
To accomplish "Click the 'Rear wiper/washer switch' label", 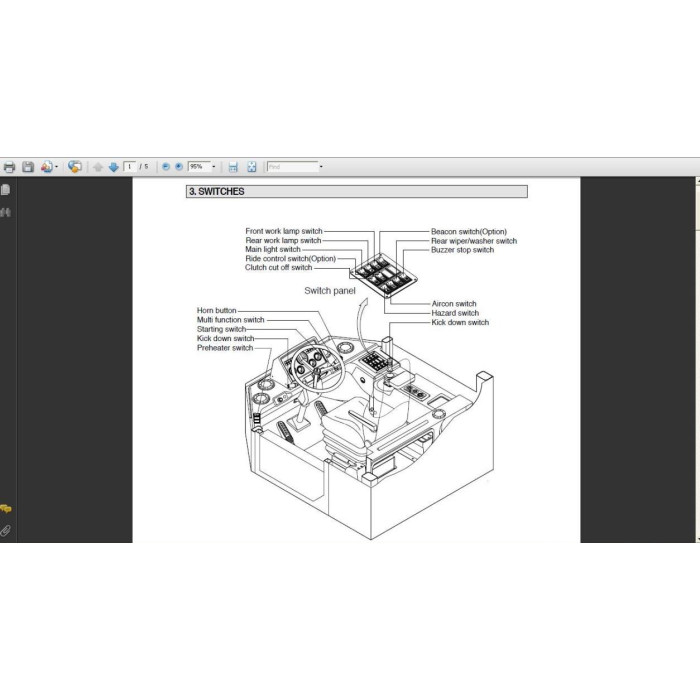I will click(x=474, y=241).
